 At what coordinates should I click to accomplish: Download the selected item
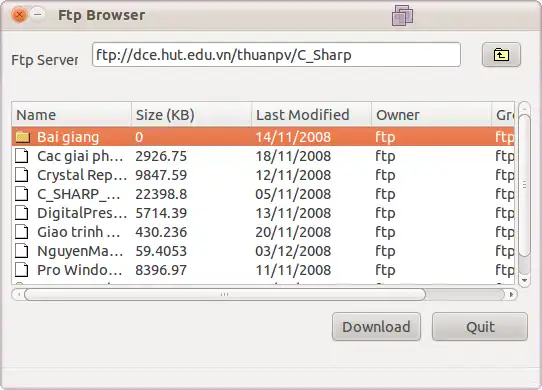(376, 327)
